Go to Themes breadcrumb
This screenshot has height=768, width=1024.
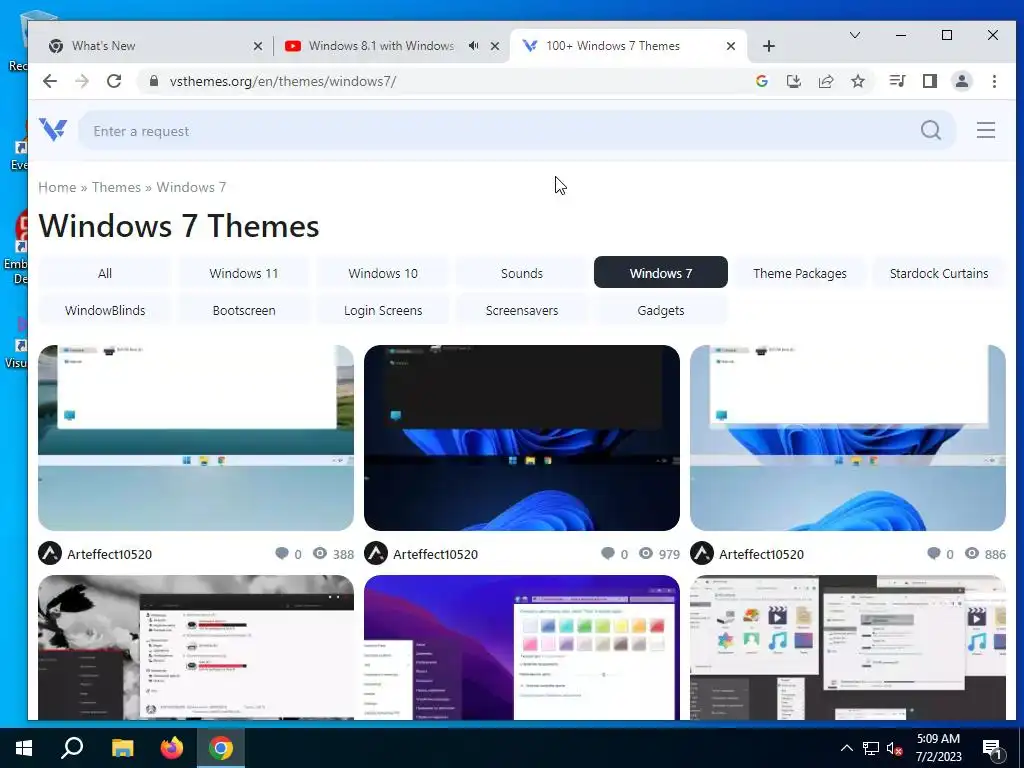click(116, 187)
